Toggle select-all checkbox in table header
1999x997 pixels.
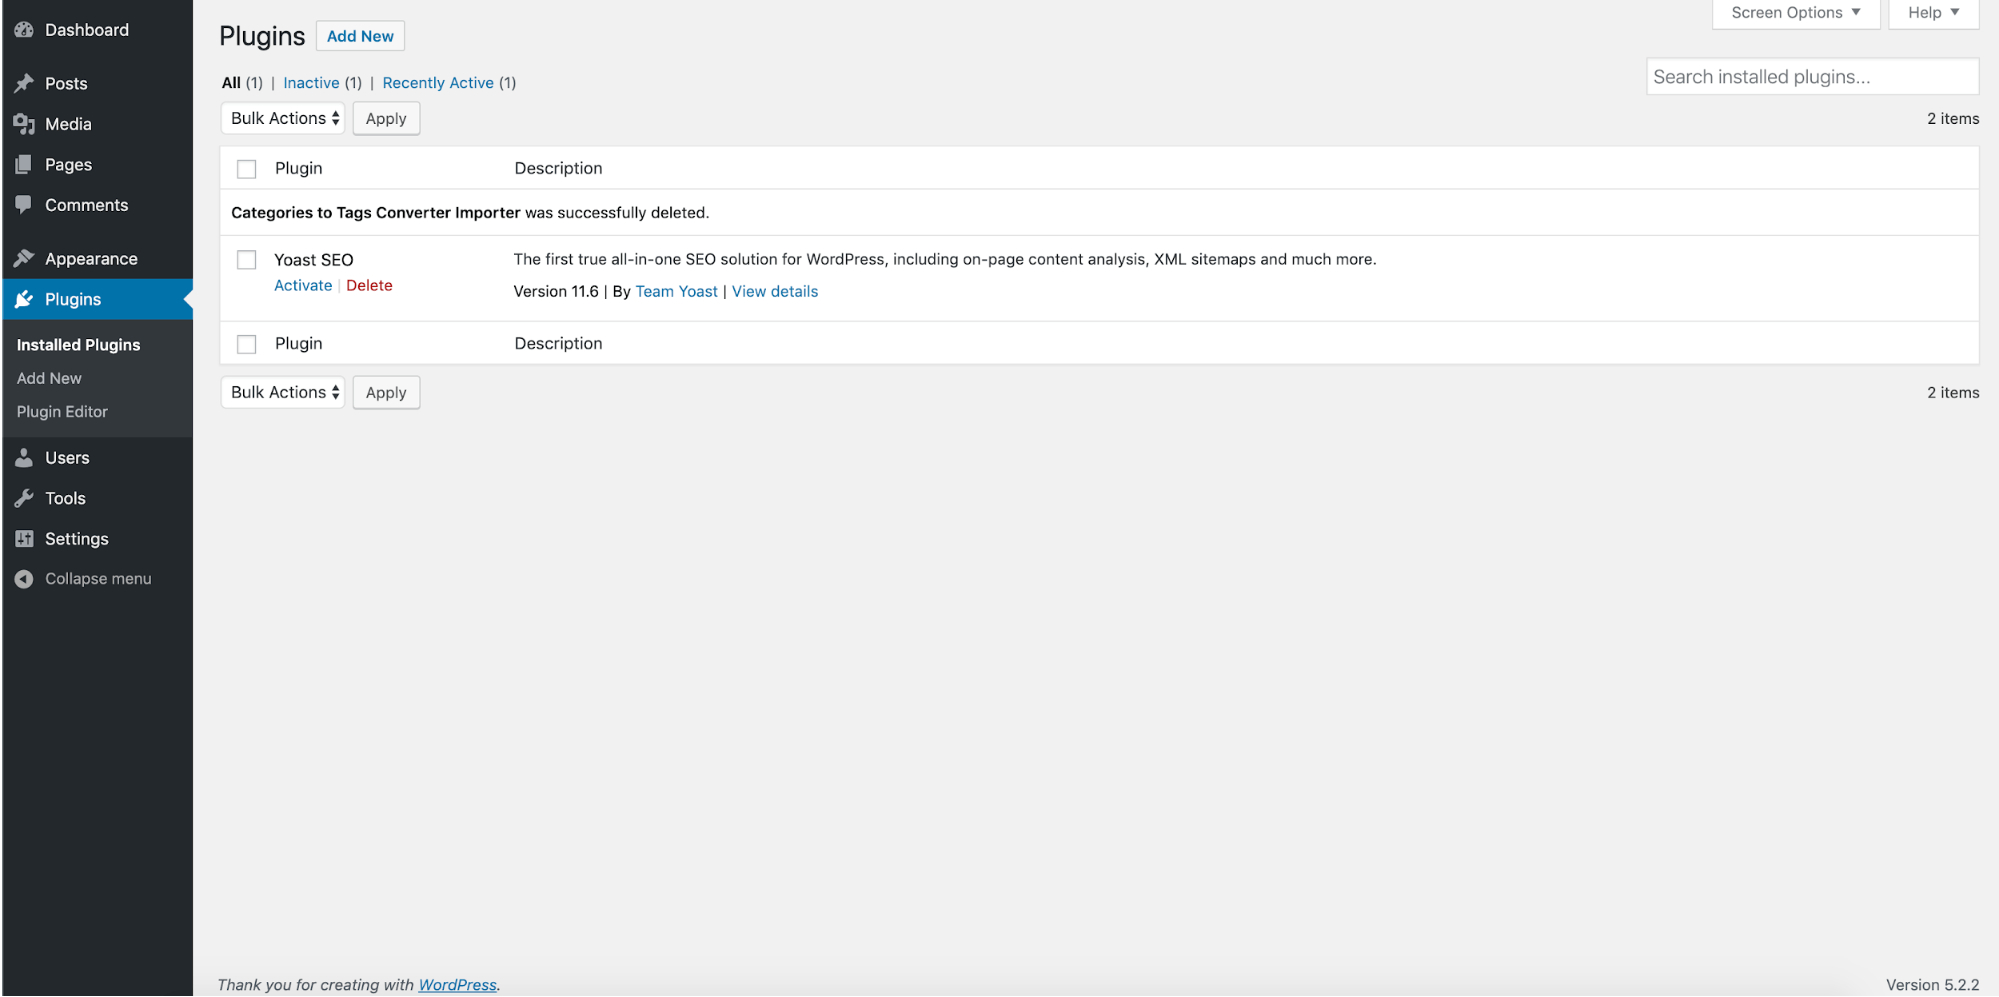tap(247, 169)
